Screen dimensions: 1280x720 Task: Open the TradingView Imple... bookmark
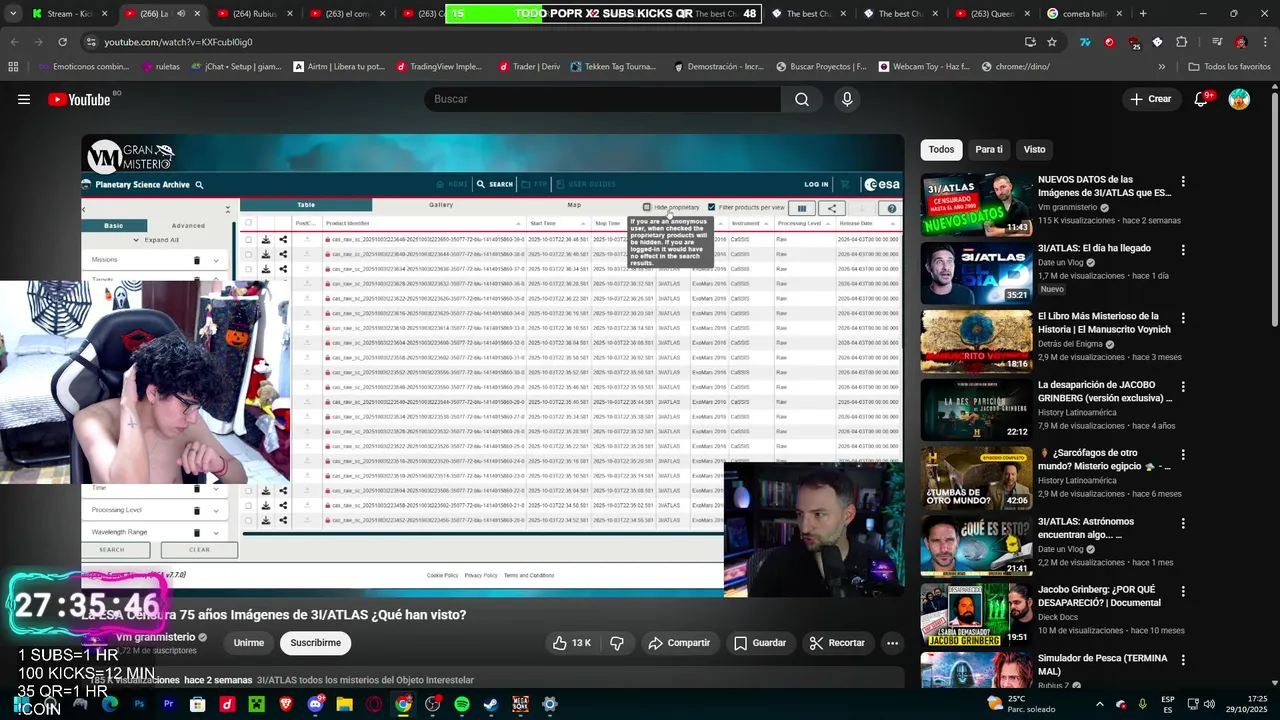click(x=438, y=67)
